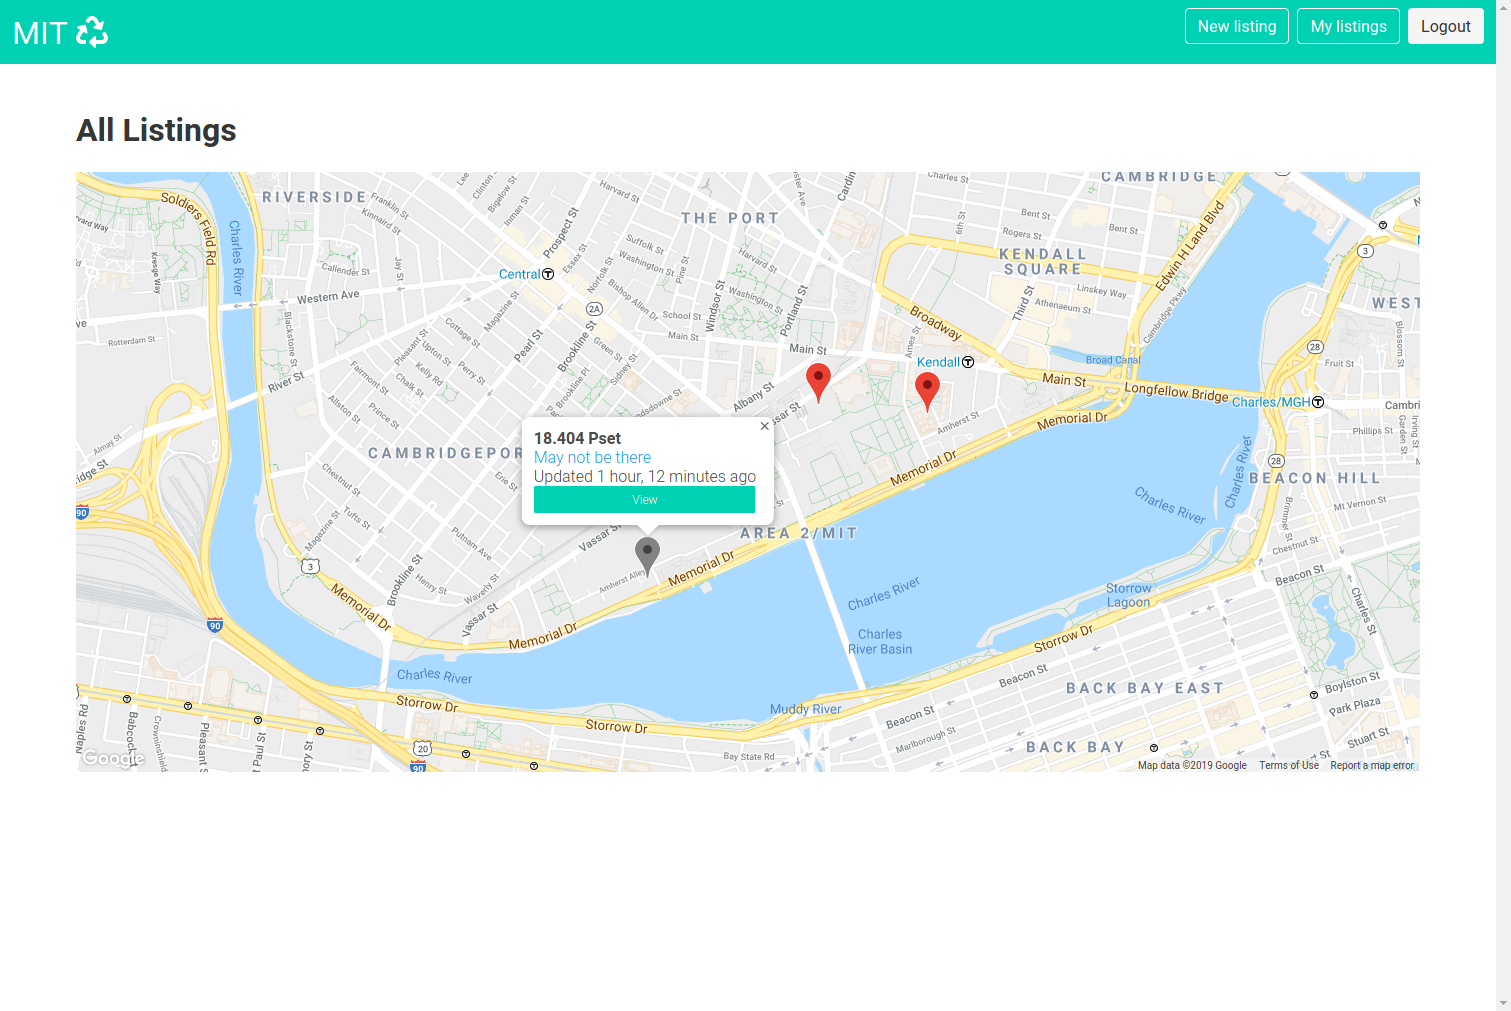The image size is (1511, 1011).
Task: Click the Map data ©2019 Google text
Action: tap(1192, 765)
